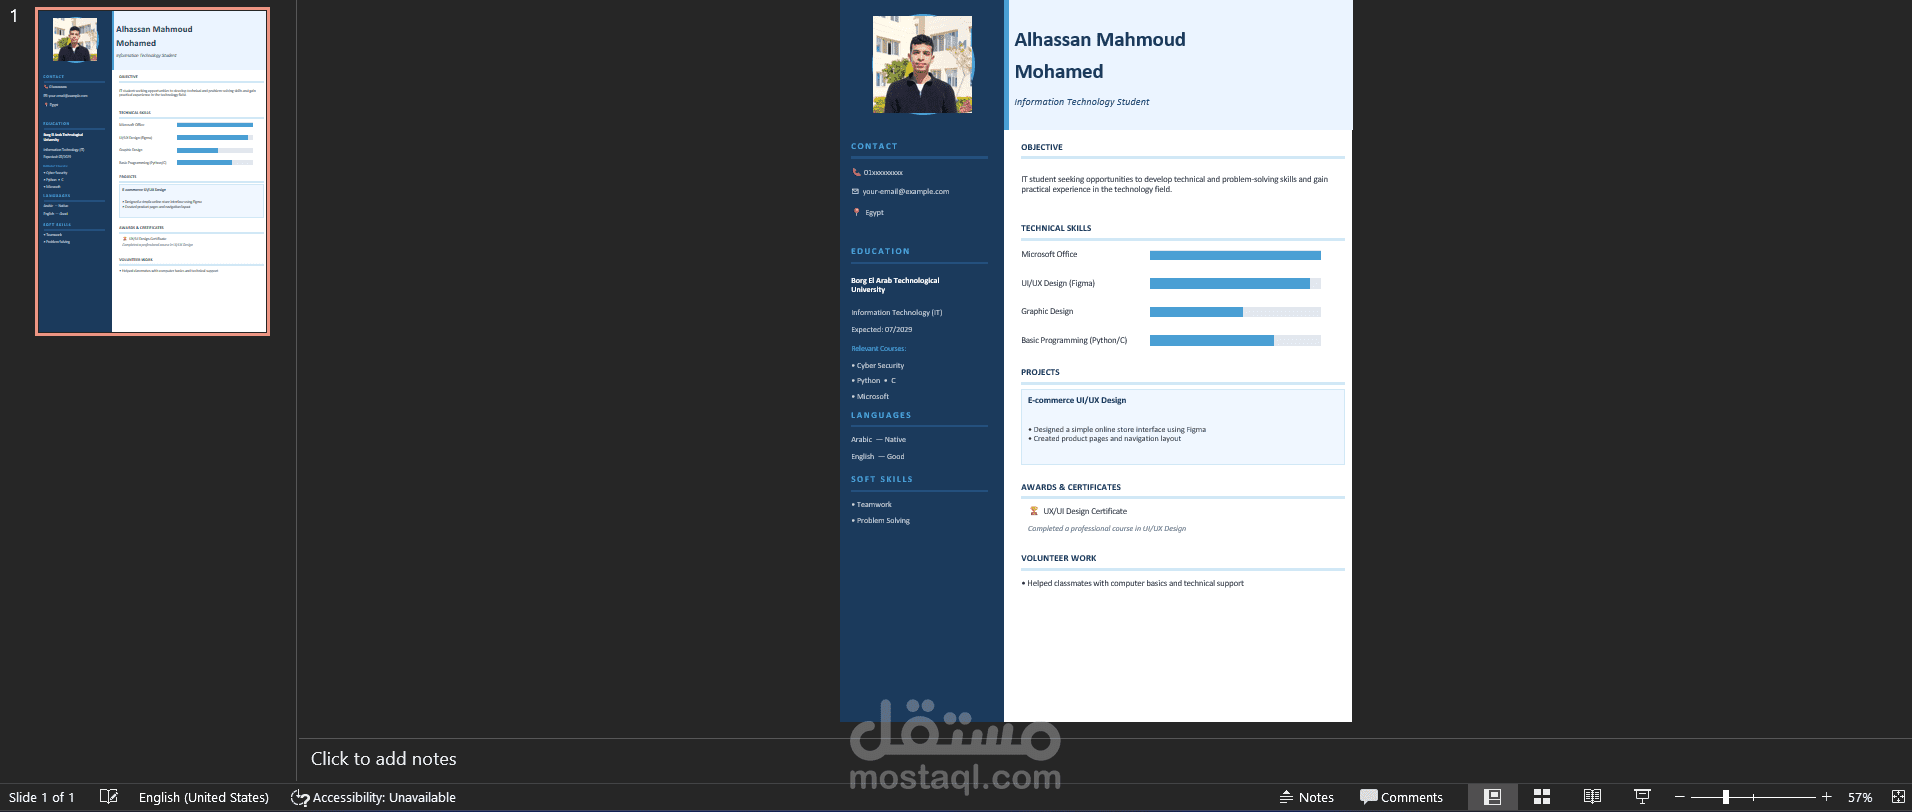Click Relevant Courses label
Image resolution: width=1912 pixels, height=812 pixels.
coord(878,348)
